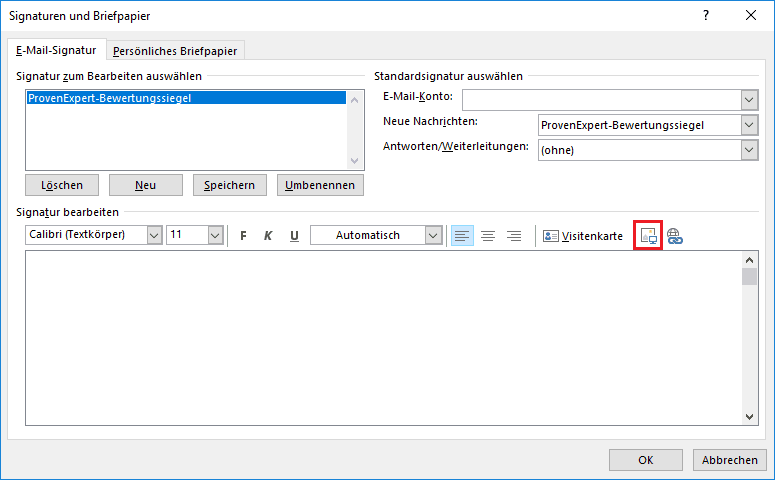Open the Calibri font family dropdown
Image resolution: width=775 pixels, height=480 pixels.
[x=154, y=236]
